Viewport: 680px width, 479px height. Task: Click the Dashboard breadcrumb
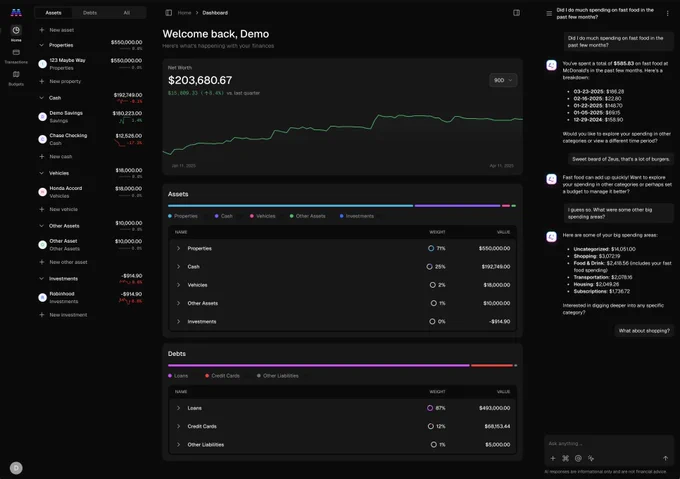[x=215, y=13]
